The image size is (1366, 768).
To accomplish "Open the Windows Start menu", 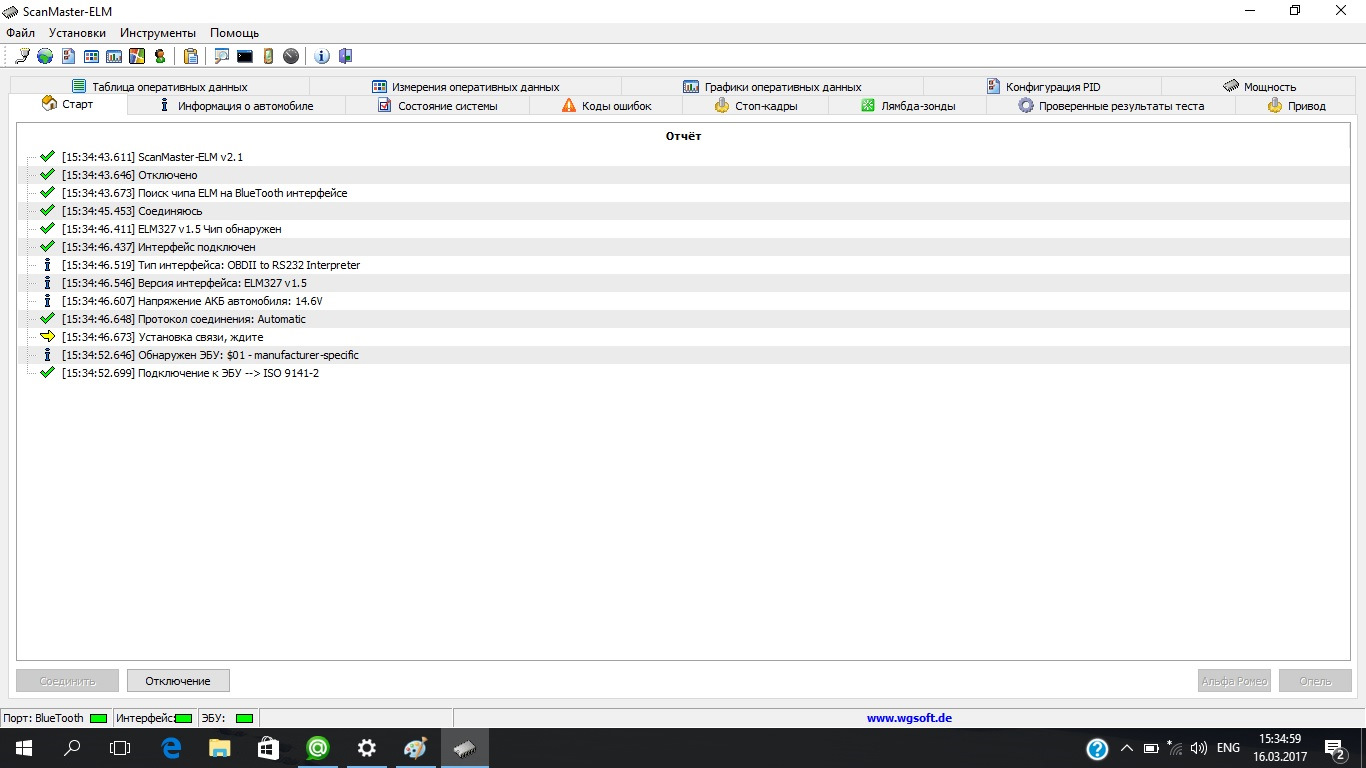I will [x=22, y=748].
